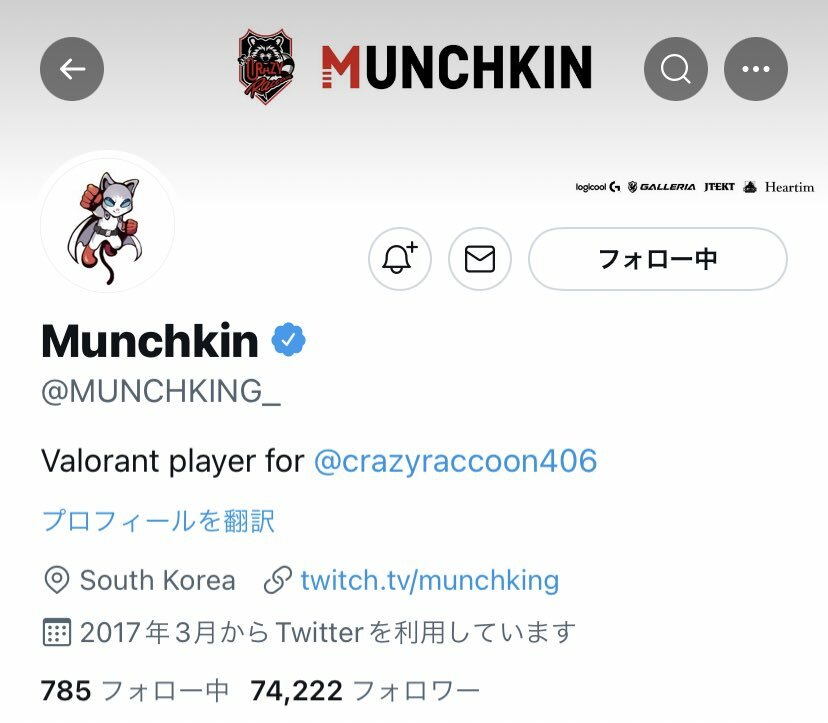The width and height of the screenshot is (828, 723).
Task: Tap the Crazy Raccoon logo in banner
Action: click(x=266, y=66)
